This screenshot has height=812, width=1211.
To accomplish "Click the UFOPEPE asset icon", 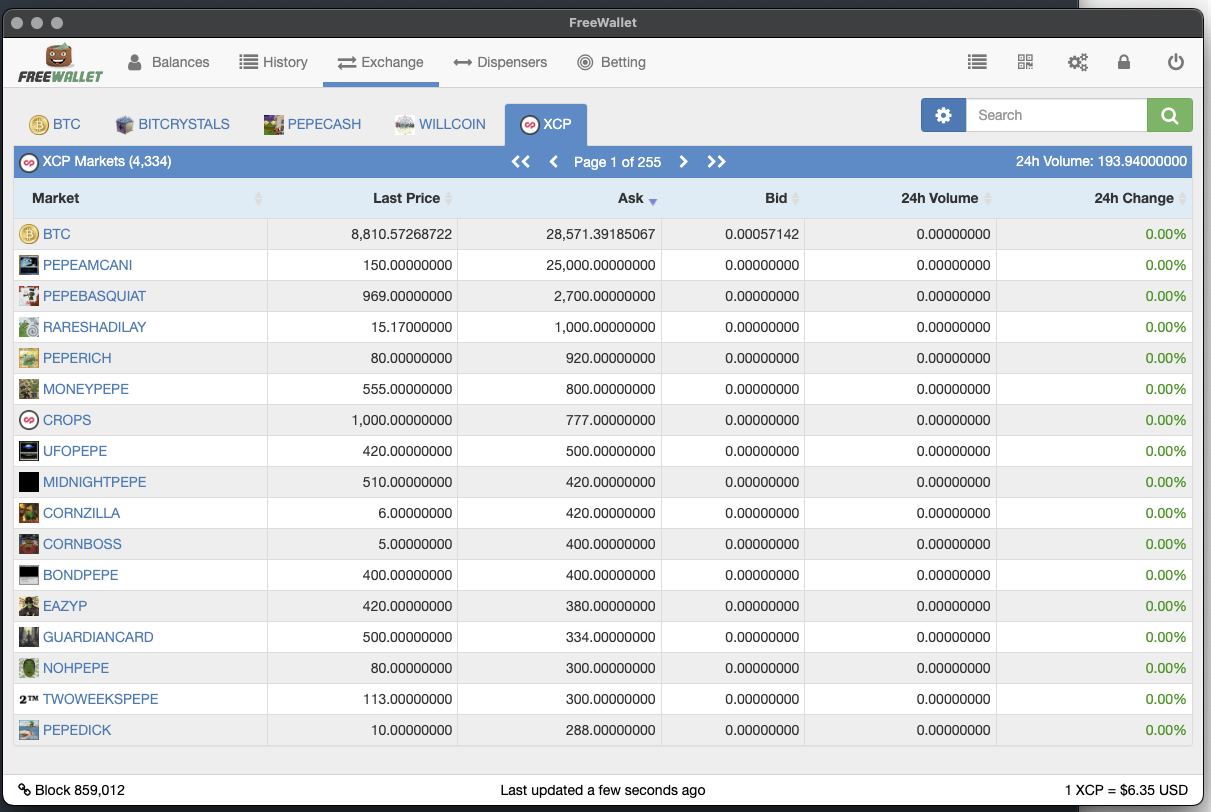I will pos(29,451).
